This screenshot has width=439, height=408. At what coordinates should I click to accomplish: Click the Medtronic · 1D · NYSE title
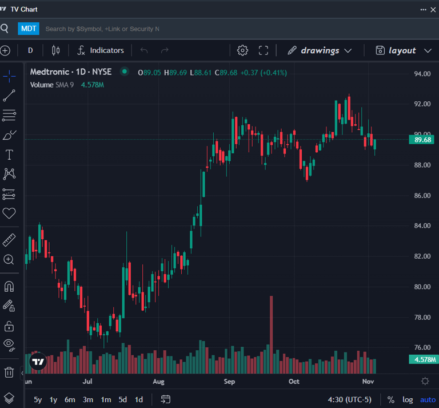click(71, 72)
